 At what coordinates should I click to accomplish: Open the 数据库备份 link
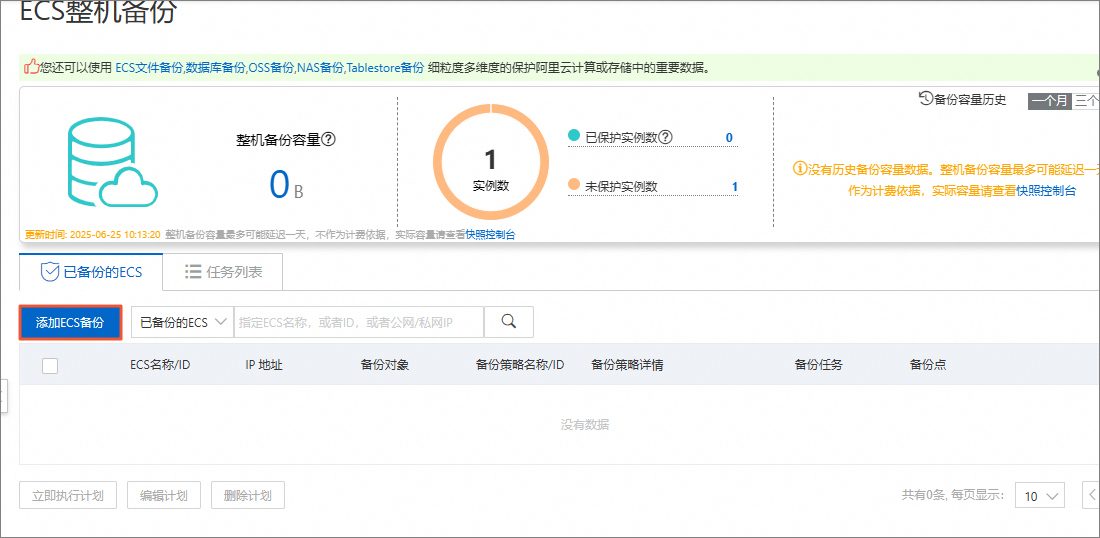[x=215, y=68]
